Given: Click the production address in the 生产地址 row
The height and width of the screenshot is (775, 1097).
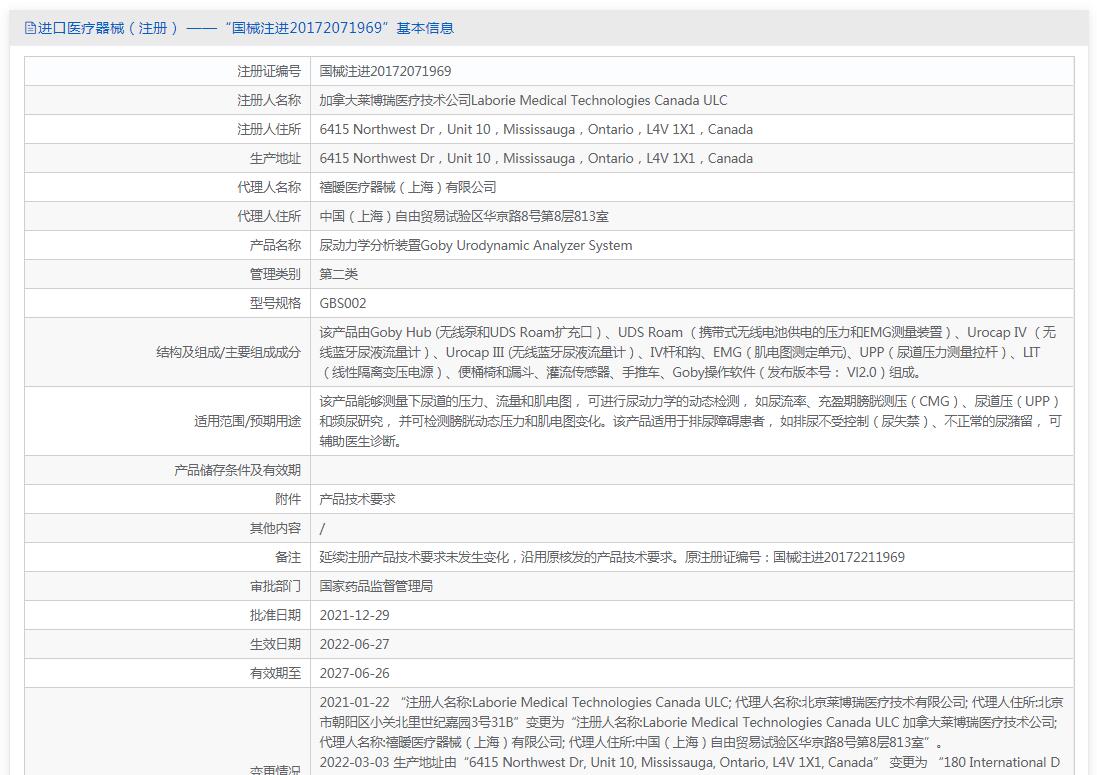Looking at the screenshot, I should click(x=536, y=159).
